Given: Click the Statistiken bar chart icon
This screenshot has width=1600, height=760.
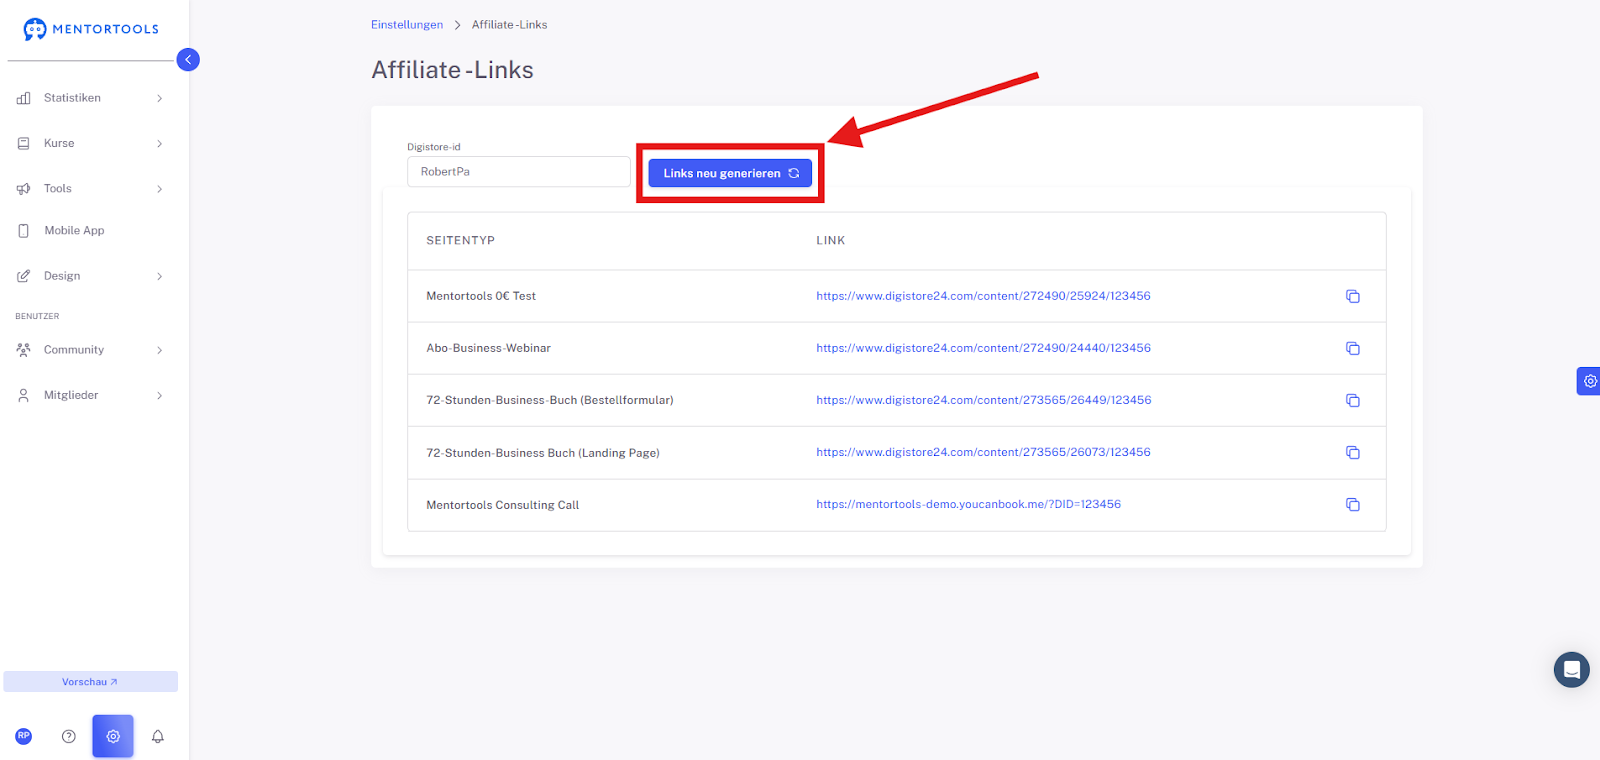Looking at the screenshot, I should pyautogui.click(x=24, y=98).
